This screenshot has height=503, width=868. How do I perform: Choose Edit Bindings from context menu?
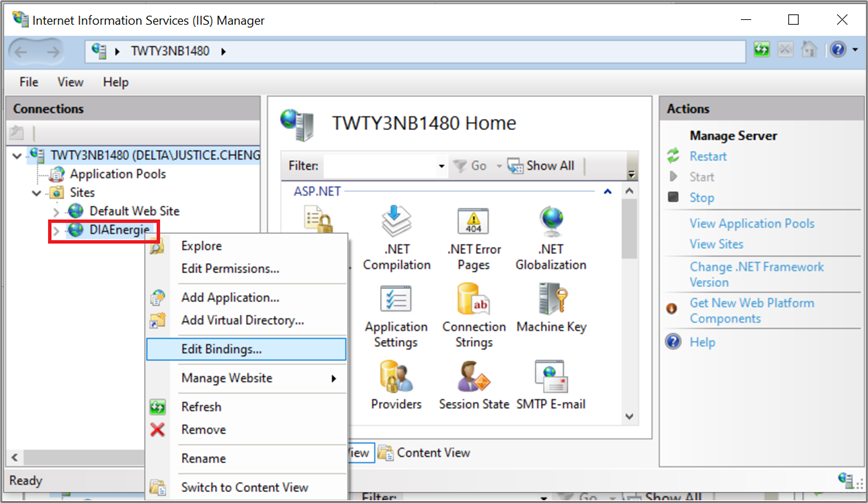pyautogui.click(x=221, y=349)
